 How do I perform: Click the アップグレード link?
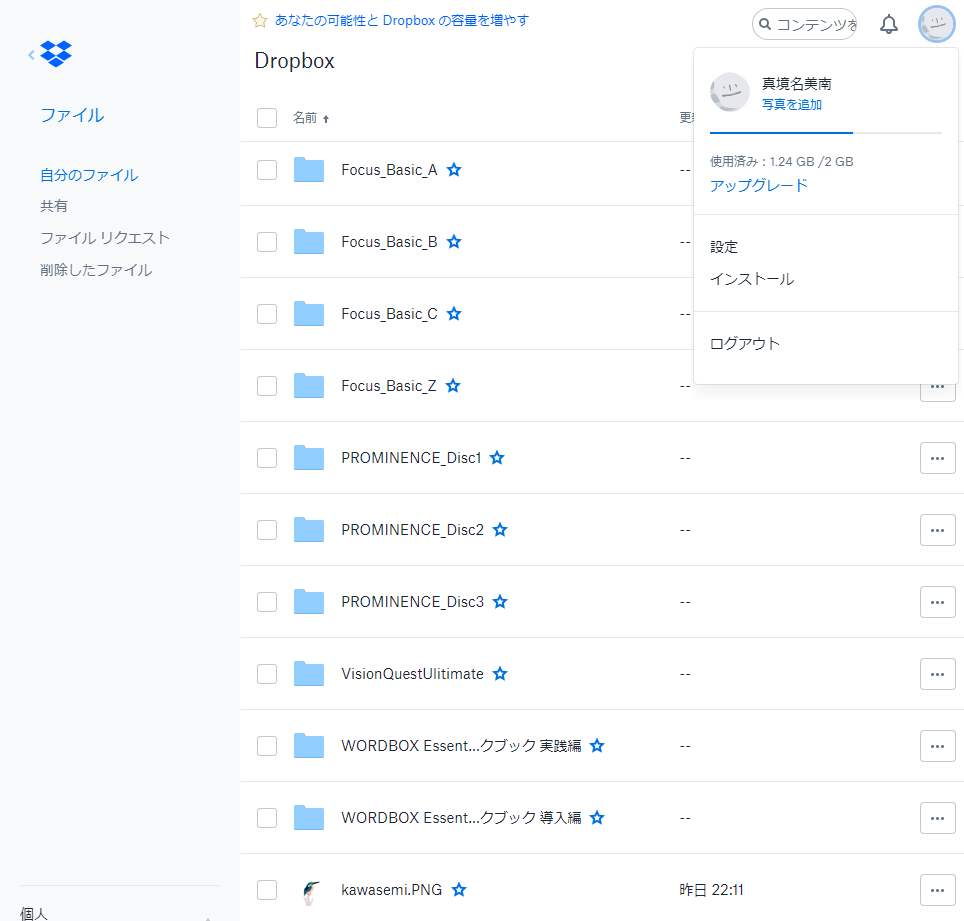tap(759, 186)
